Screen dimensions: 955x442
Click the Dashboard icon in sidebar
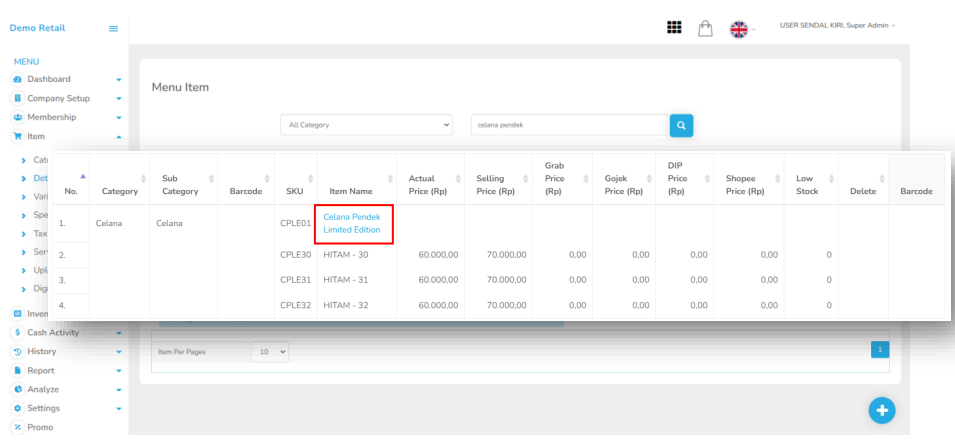click(17, 79)
